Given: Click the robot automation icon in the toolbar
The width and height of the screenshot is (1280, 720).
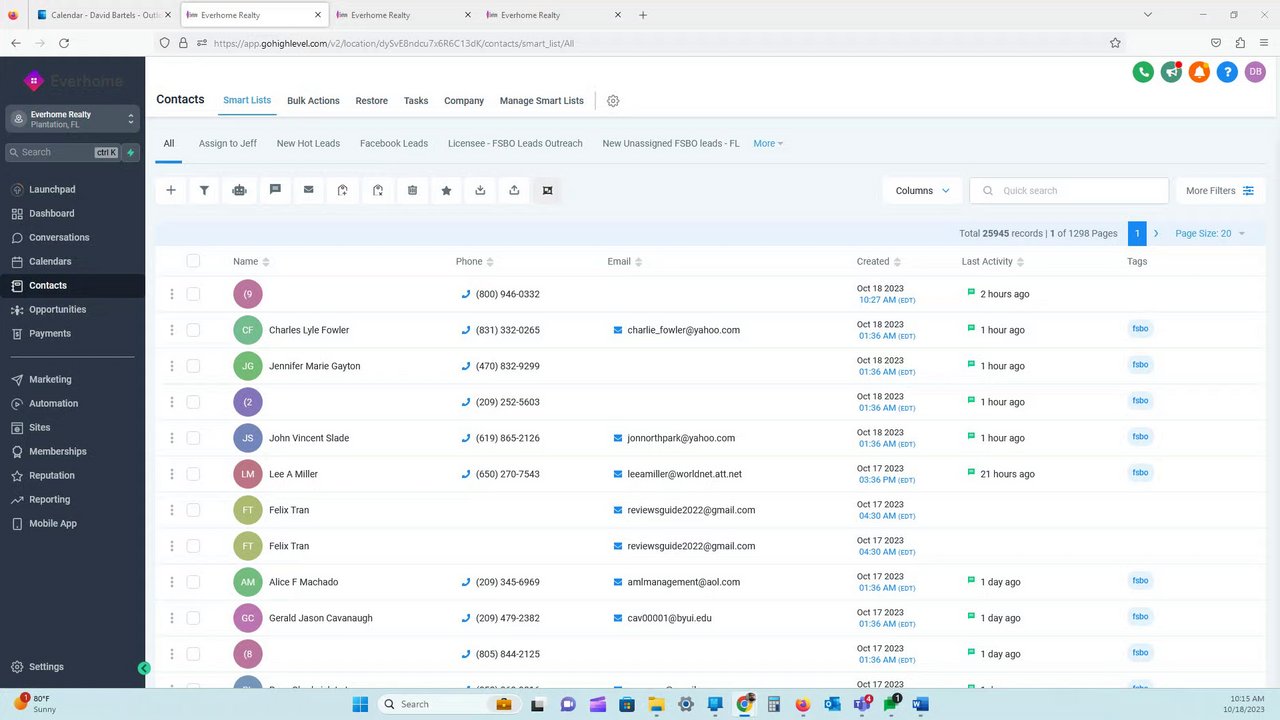Looking at the screenshot, I should (x=239, y=190).
